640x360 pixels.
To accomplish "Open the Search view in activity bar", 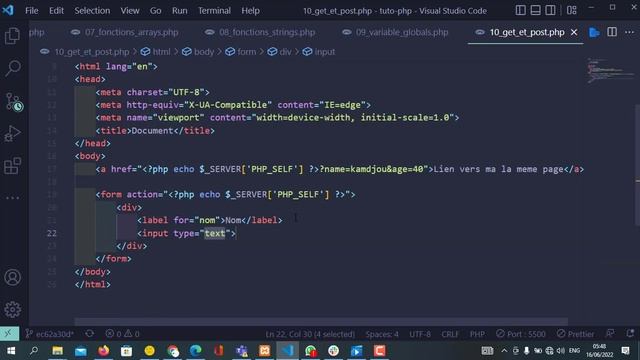I will 12,68.
